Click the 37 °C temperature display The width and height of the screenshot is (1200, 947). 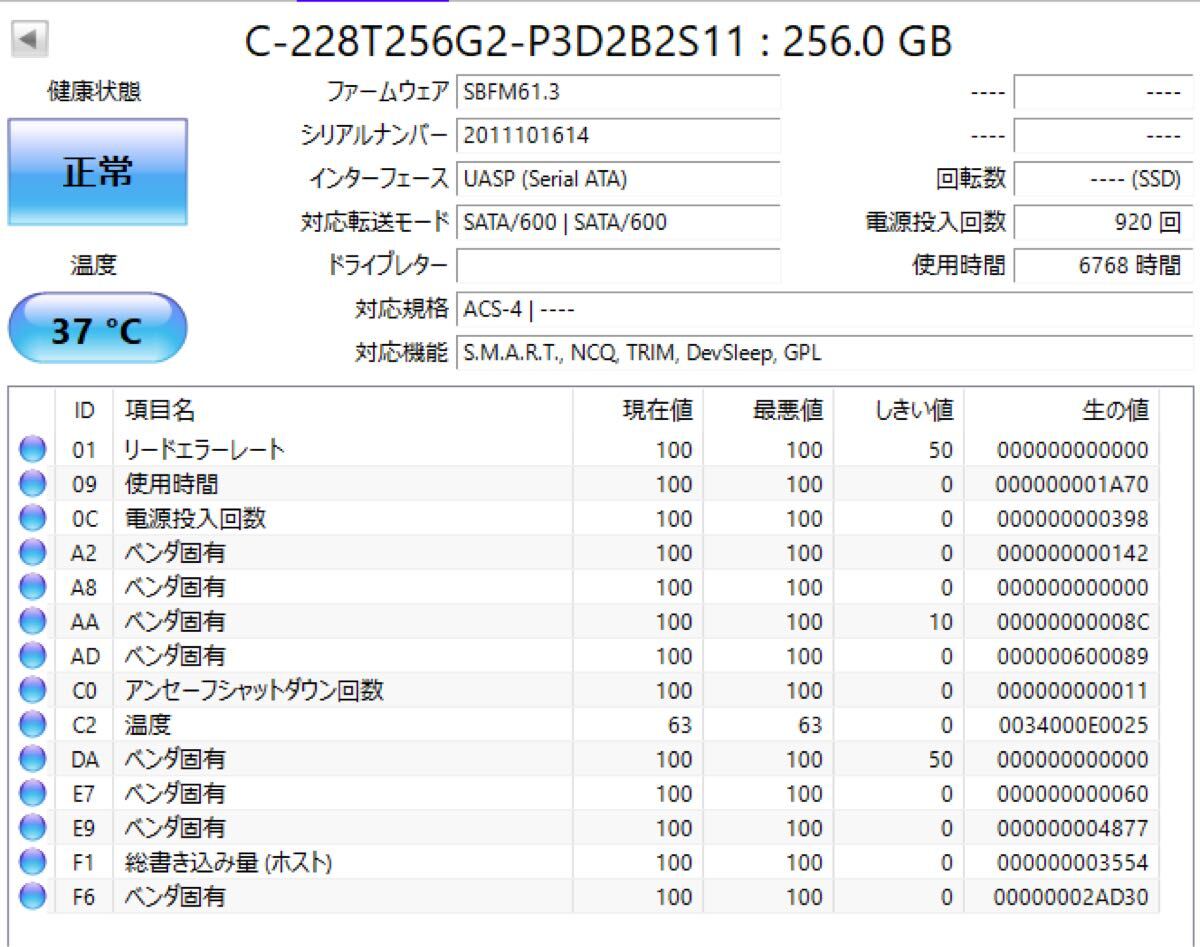point(96,327)
